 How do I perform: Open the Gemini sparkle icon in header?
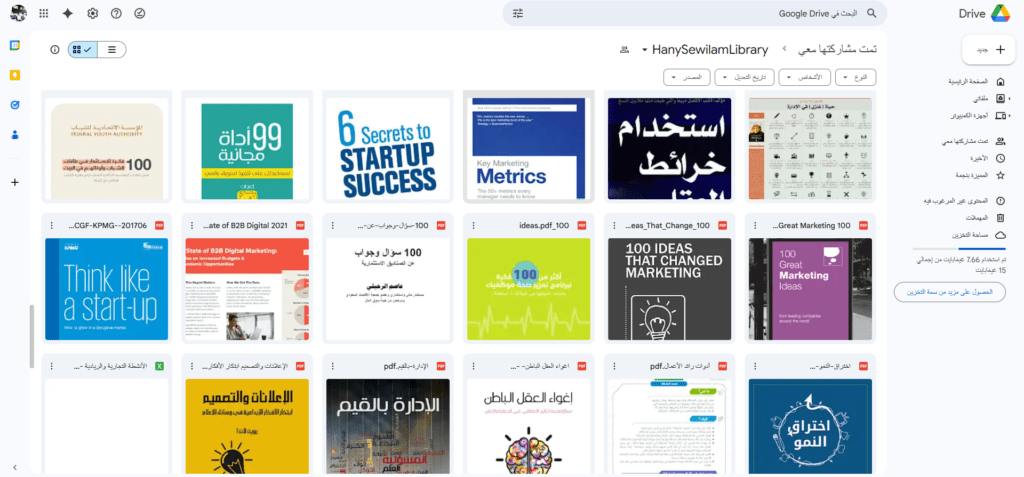(68, 14)
